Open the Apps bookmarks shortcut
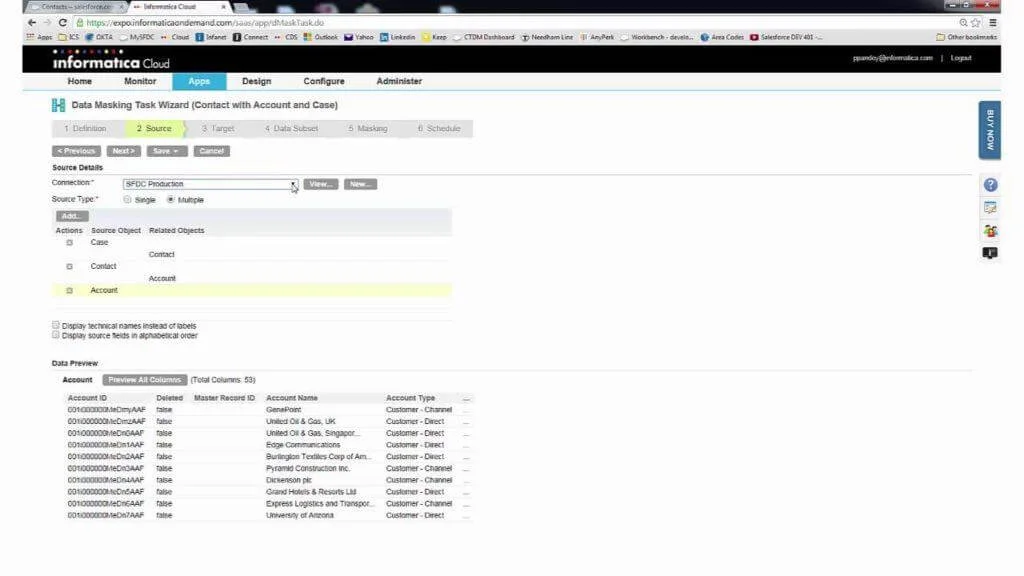The image size is (1024, 576). click(x=39, y=37)
